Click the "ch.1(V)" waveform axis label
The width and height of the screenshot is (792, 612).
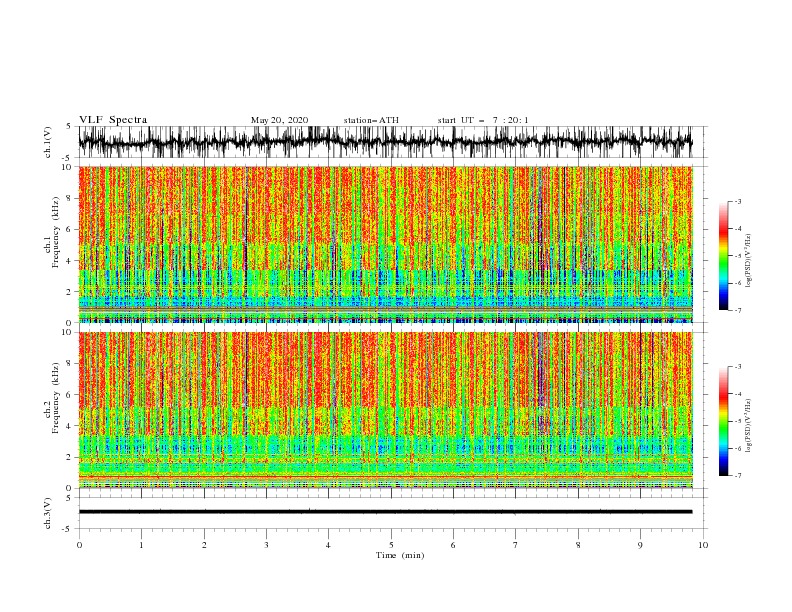(48, 142)
